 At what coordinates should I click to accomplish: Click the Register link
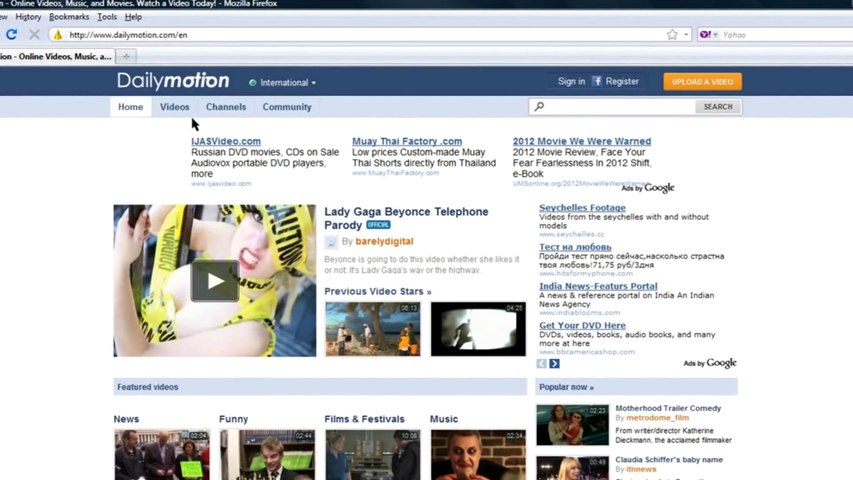click(622, 81)
